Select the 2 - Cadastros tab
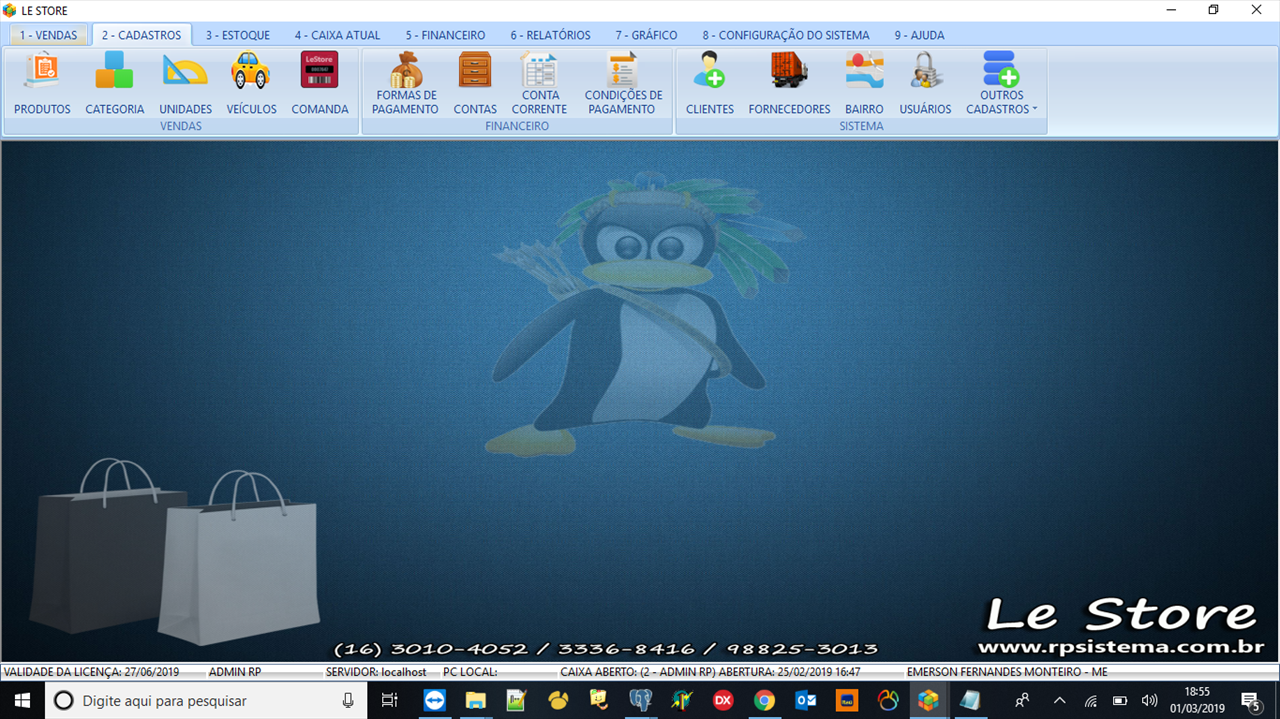This screenshot has height=719, width=1280. [142, 35]
